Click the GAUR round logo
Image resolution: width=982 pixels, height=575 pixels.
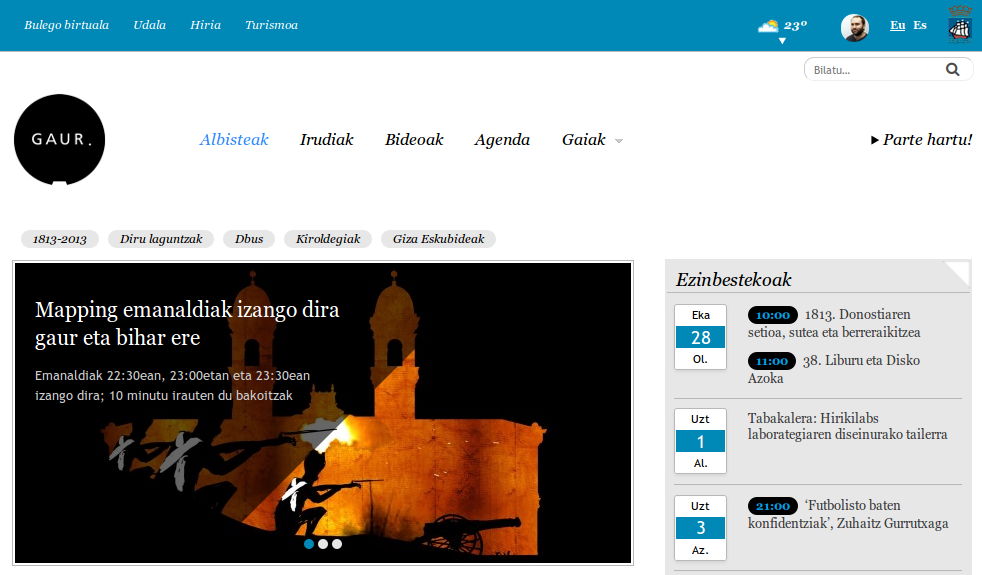[59, 140]
